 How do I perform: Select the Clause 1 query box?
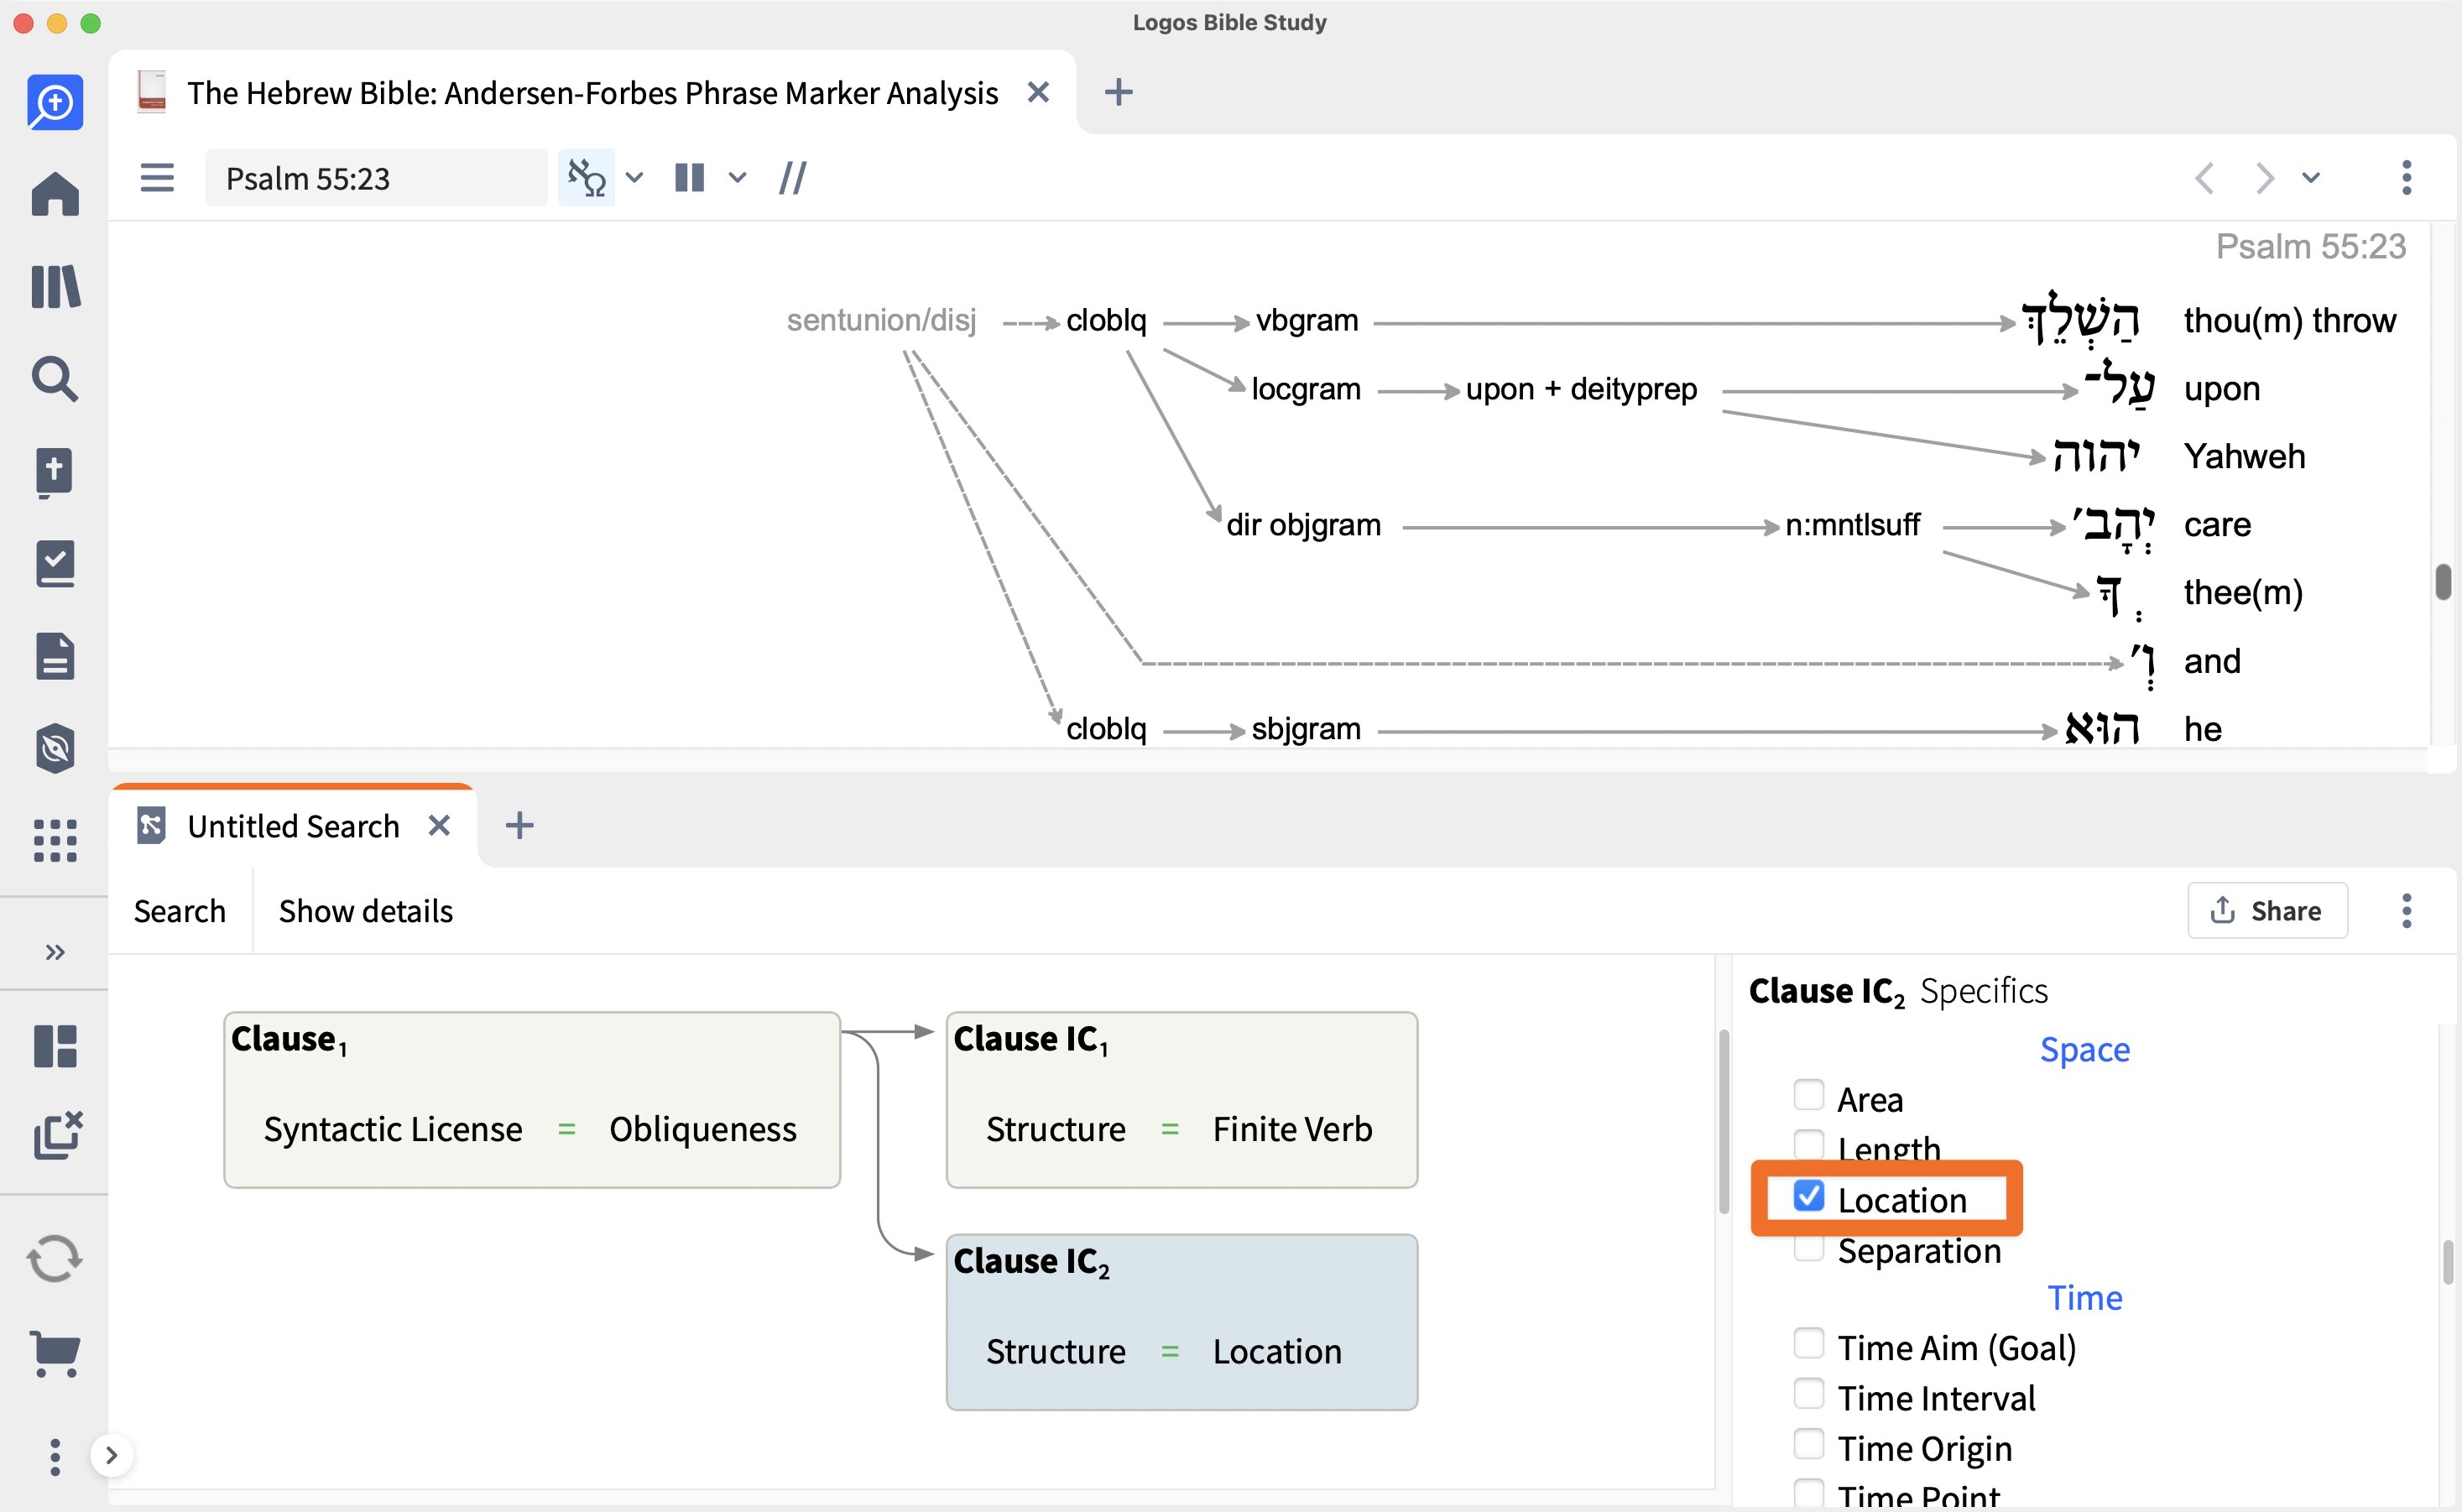[532, 1100]
